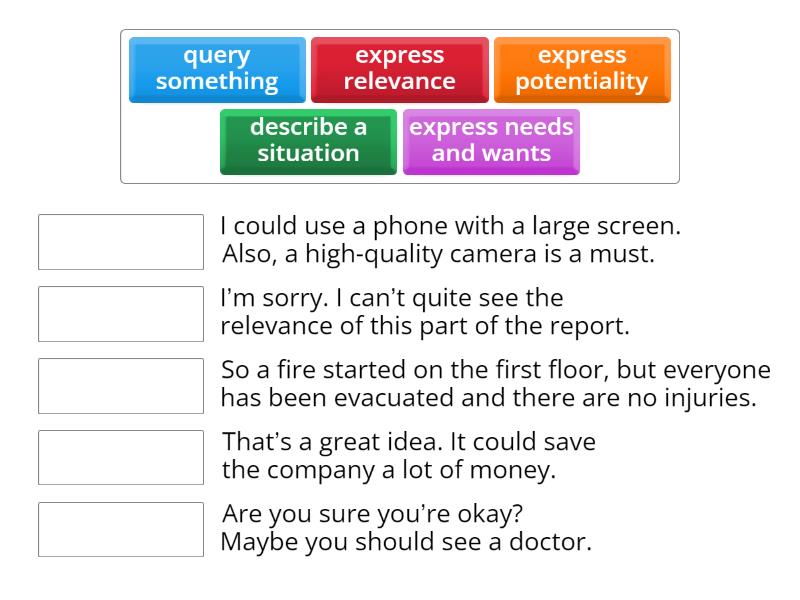Click empty space left of the 'describe a situation' tile
This screenshot has width=800, height=600.
point(170,141)
